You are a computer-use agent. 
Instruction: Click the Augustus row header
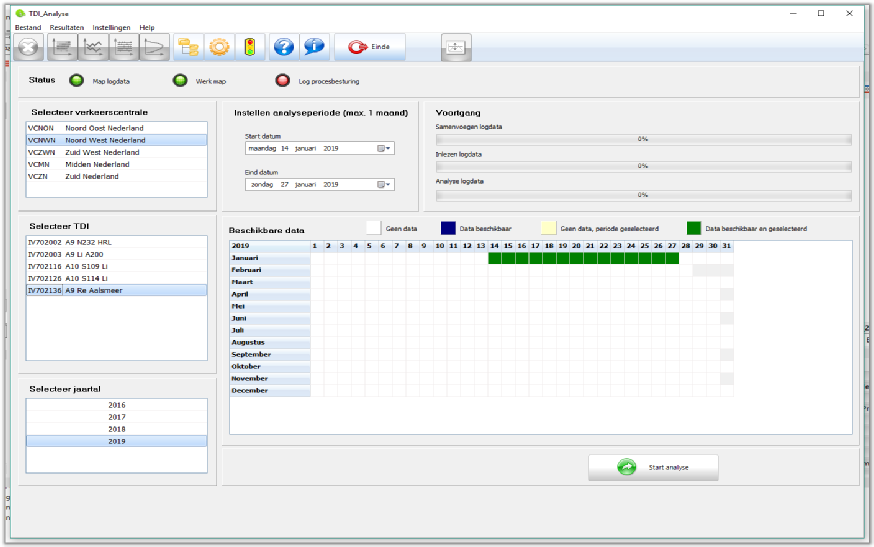[270, 342]
